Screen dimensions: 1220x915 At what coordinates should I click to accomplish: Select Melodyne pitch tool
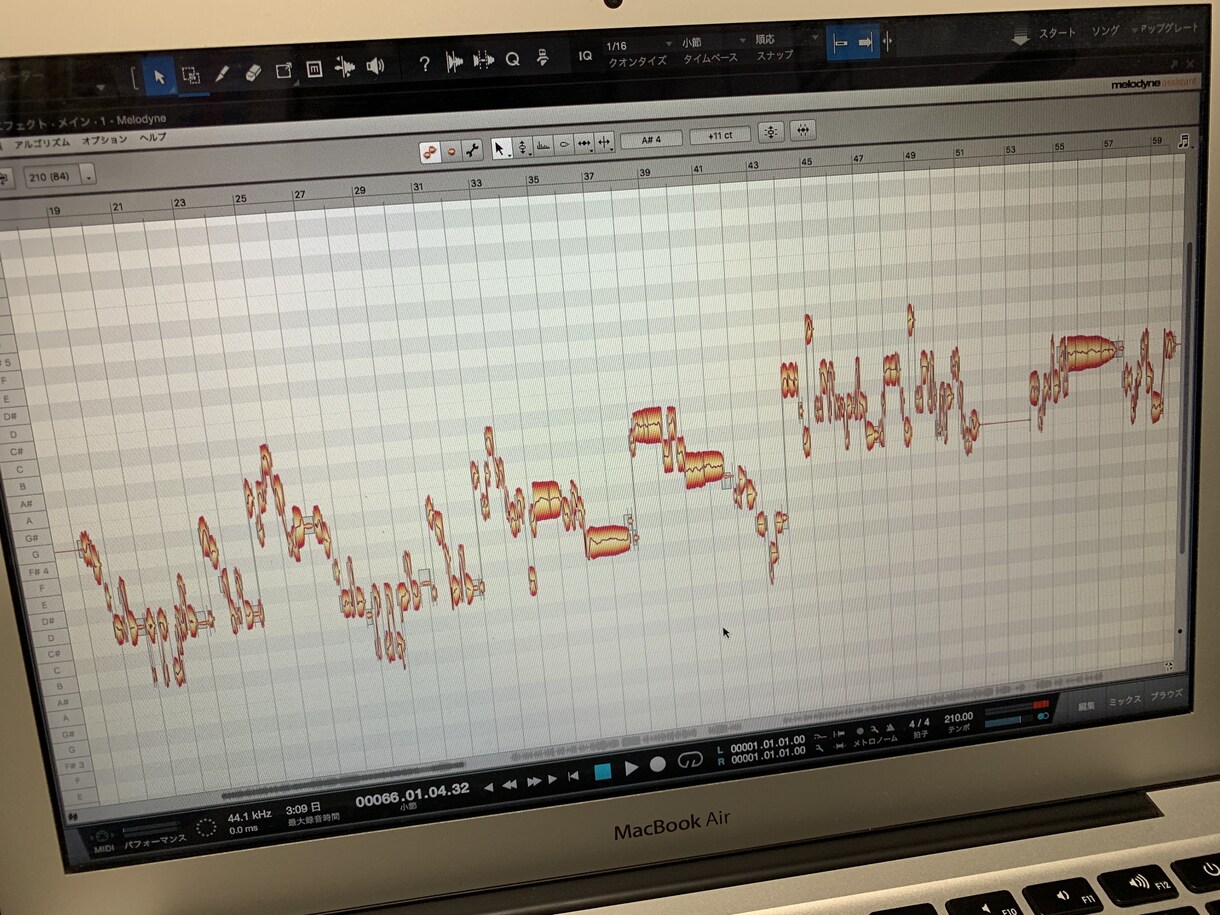(523, 147)
